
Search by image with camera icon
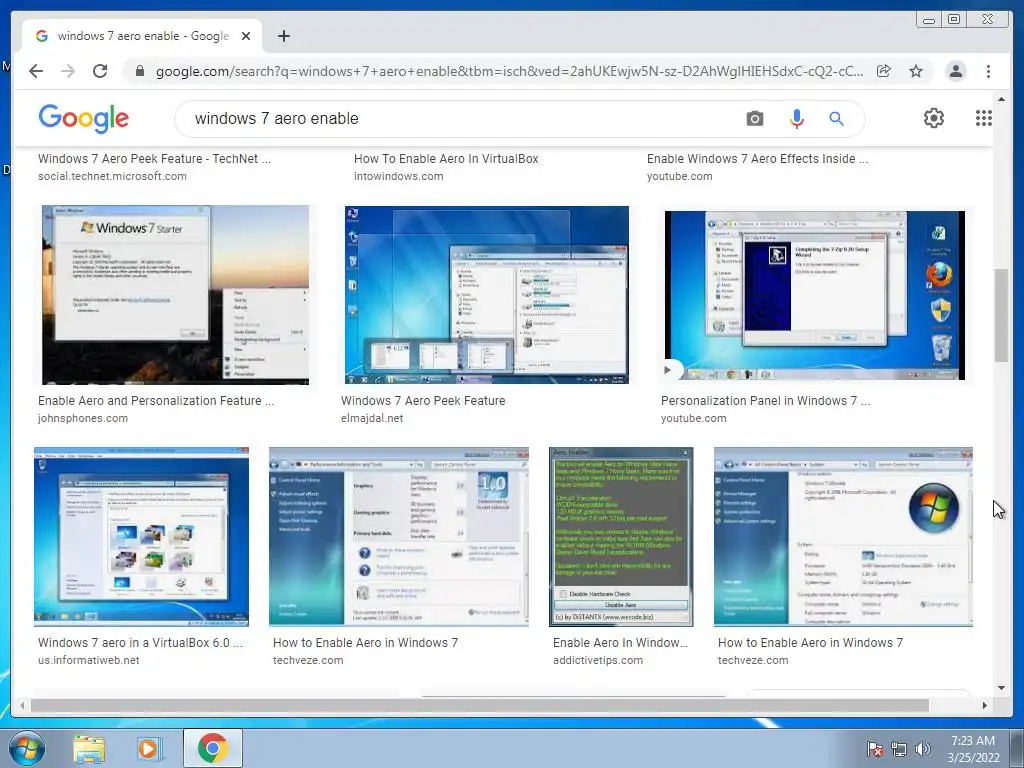tap(755, 118)
